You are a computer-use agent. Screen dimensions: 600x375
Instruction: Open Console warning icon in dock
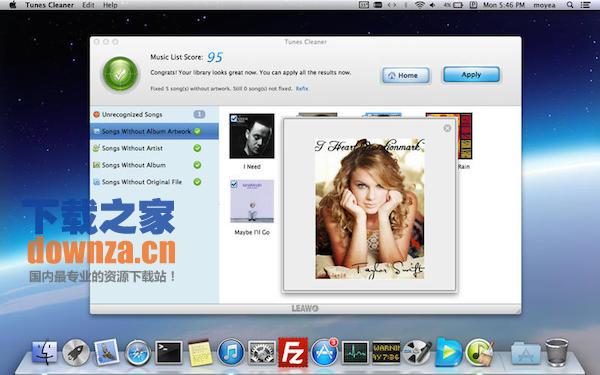pos(386,352)
